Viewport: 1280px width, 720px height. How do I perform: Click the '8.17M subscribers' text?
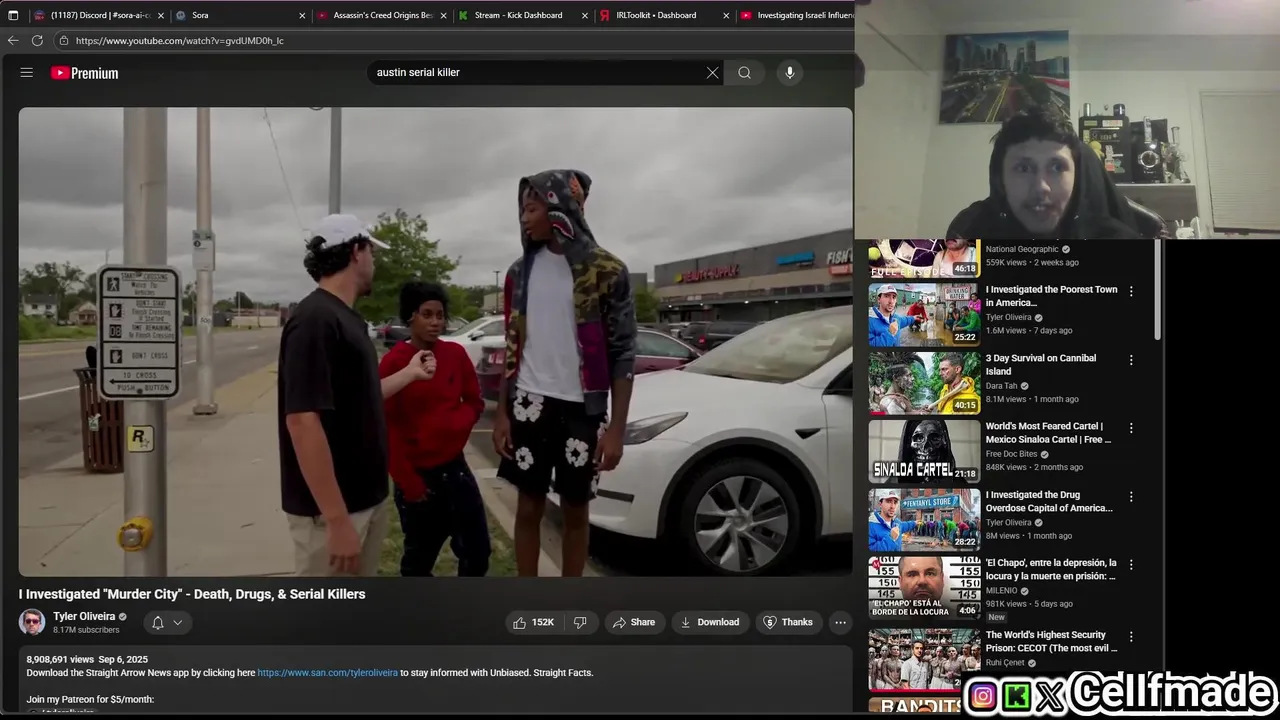(86, 630)
